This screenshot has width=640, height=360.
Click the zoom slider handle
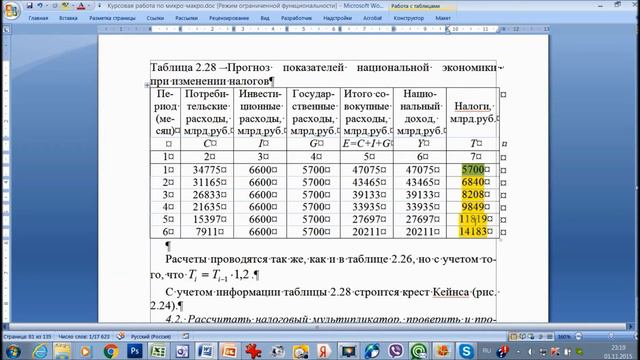click(611, 336)
